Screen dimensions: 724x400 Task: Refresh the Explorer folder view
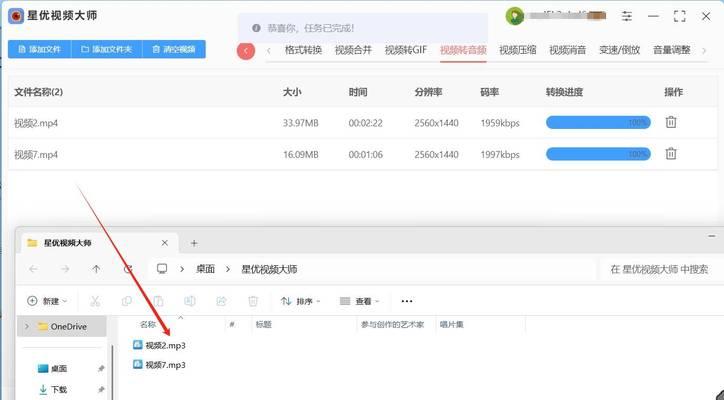pos(128,269)
